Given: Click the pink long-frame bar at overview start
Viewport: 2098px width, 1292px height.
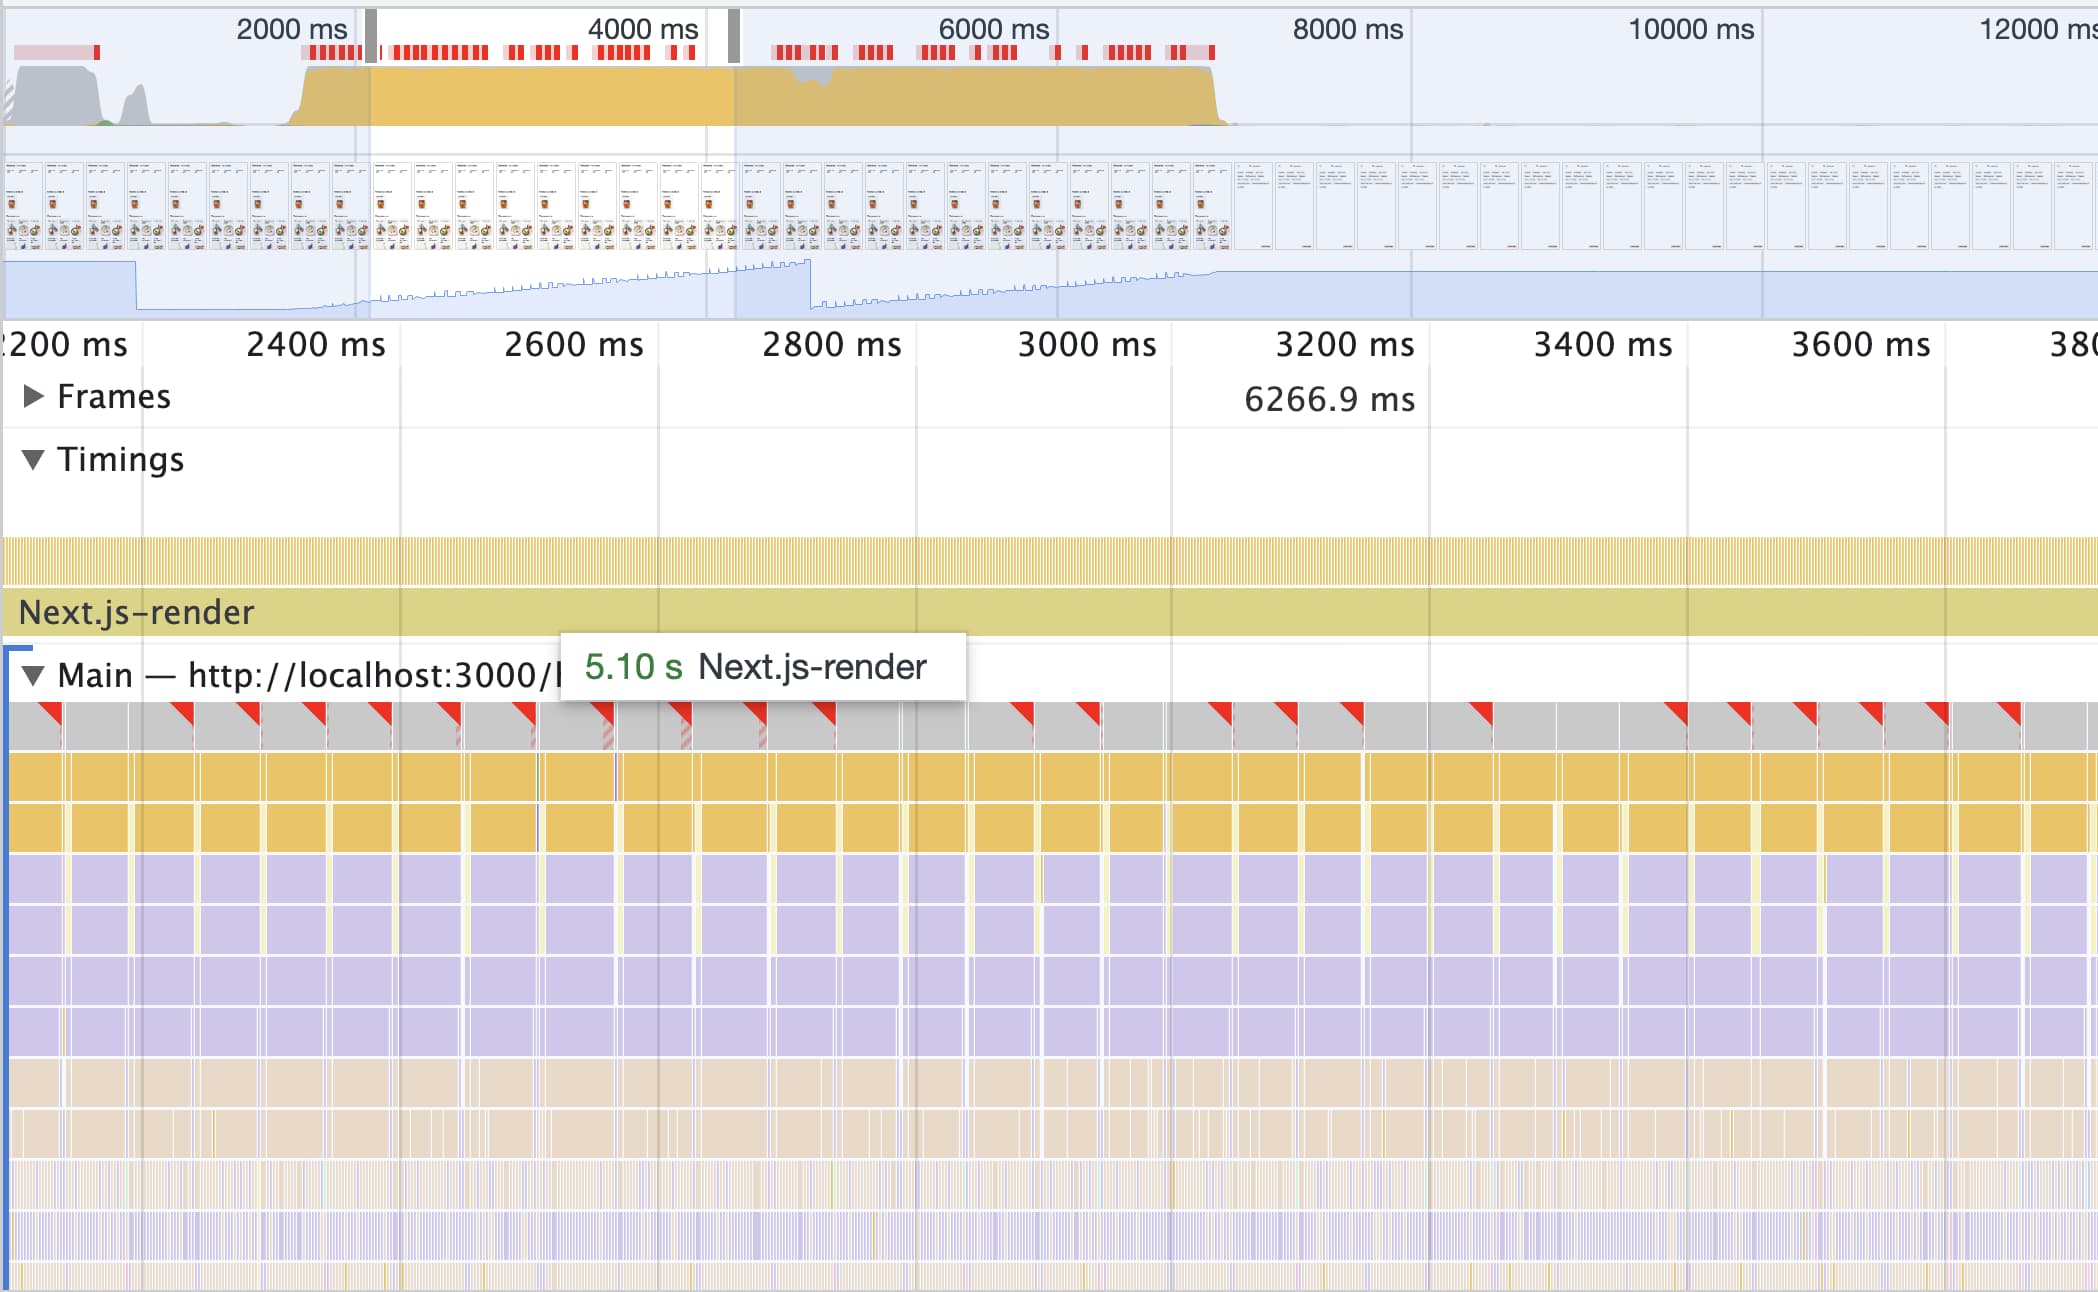Looking at the screenshot, I should [x=55, y=52].
